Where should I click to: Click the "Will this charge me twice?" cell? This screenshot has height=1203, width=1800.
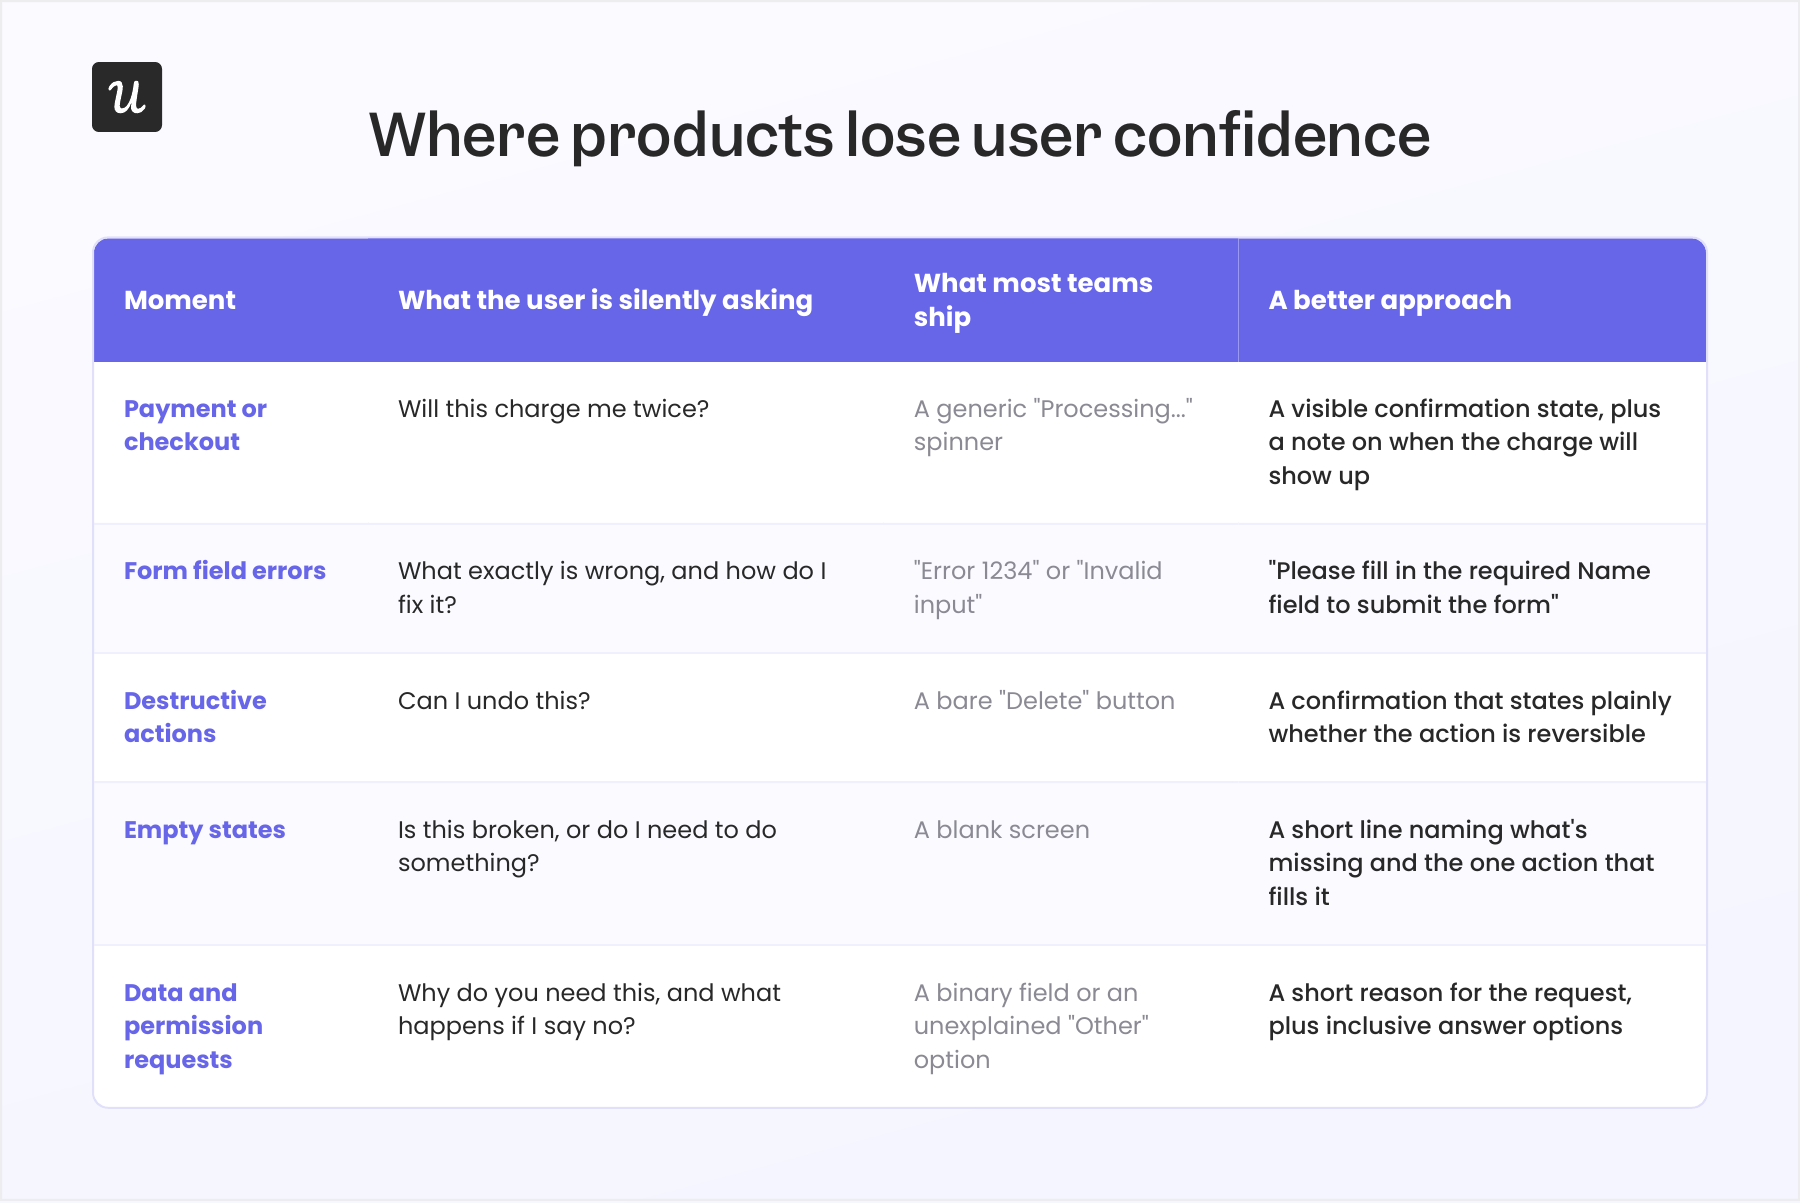(x=553, y=409)
